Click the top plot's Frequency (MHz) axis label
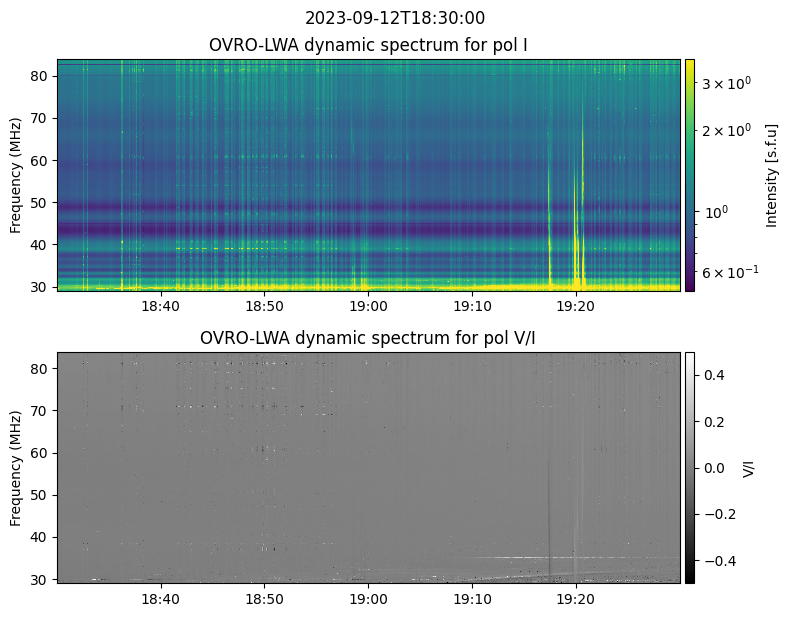The height and width of the screenshot is (617, 789). 17,175
